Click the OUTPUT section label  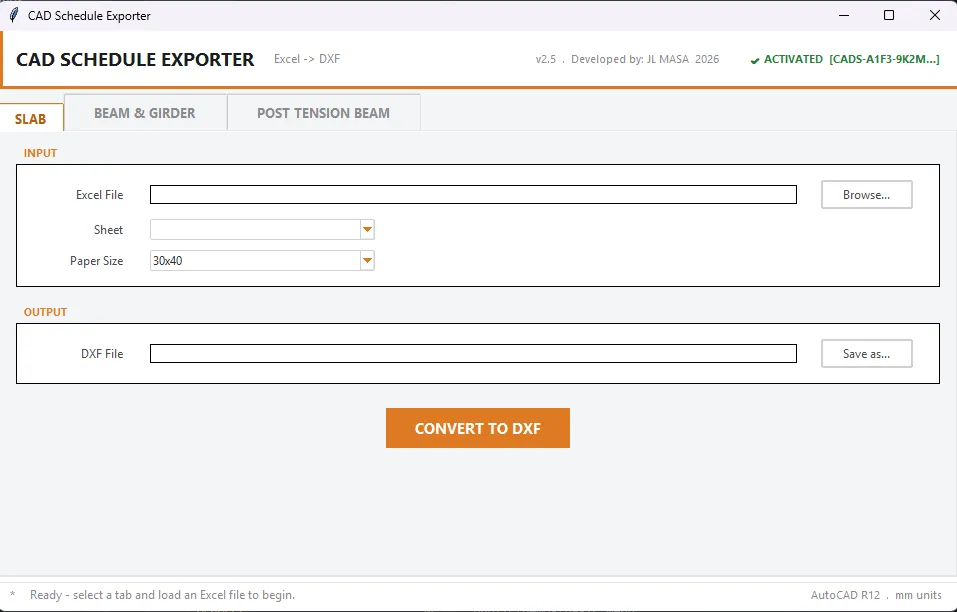point(45,312)
